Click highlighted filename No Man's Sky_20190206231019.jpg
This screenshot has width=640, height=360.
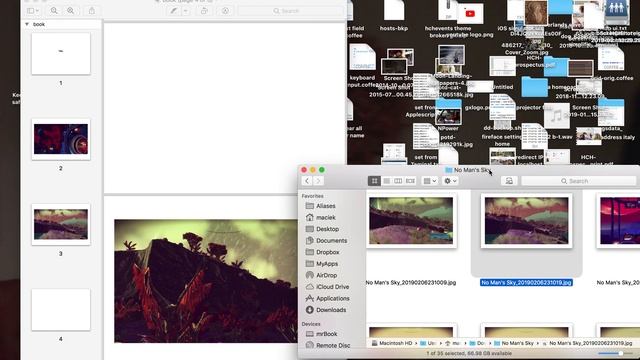tap(526, 282)
